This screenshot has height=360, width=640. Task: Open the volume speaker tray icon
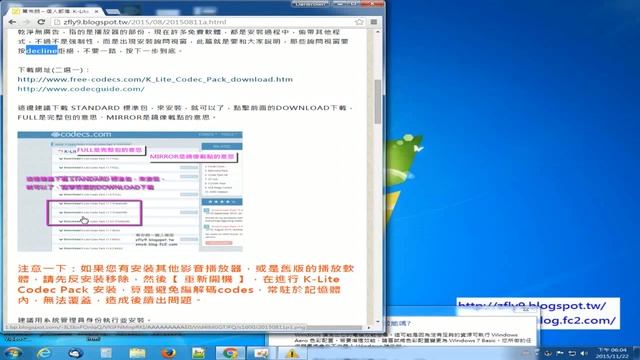click(x=584, y=353)
